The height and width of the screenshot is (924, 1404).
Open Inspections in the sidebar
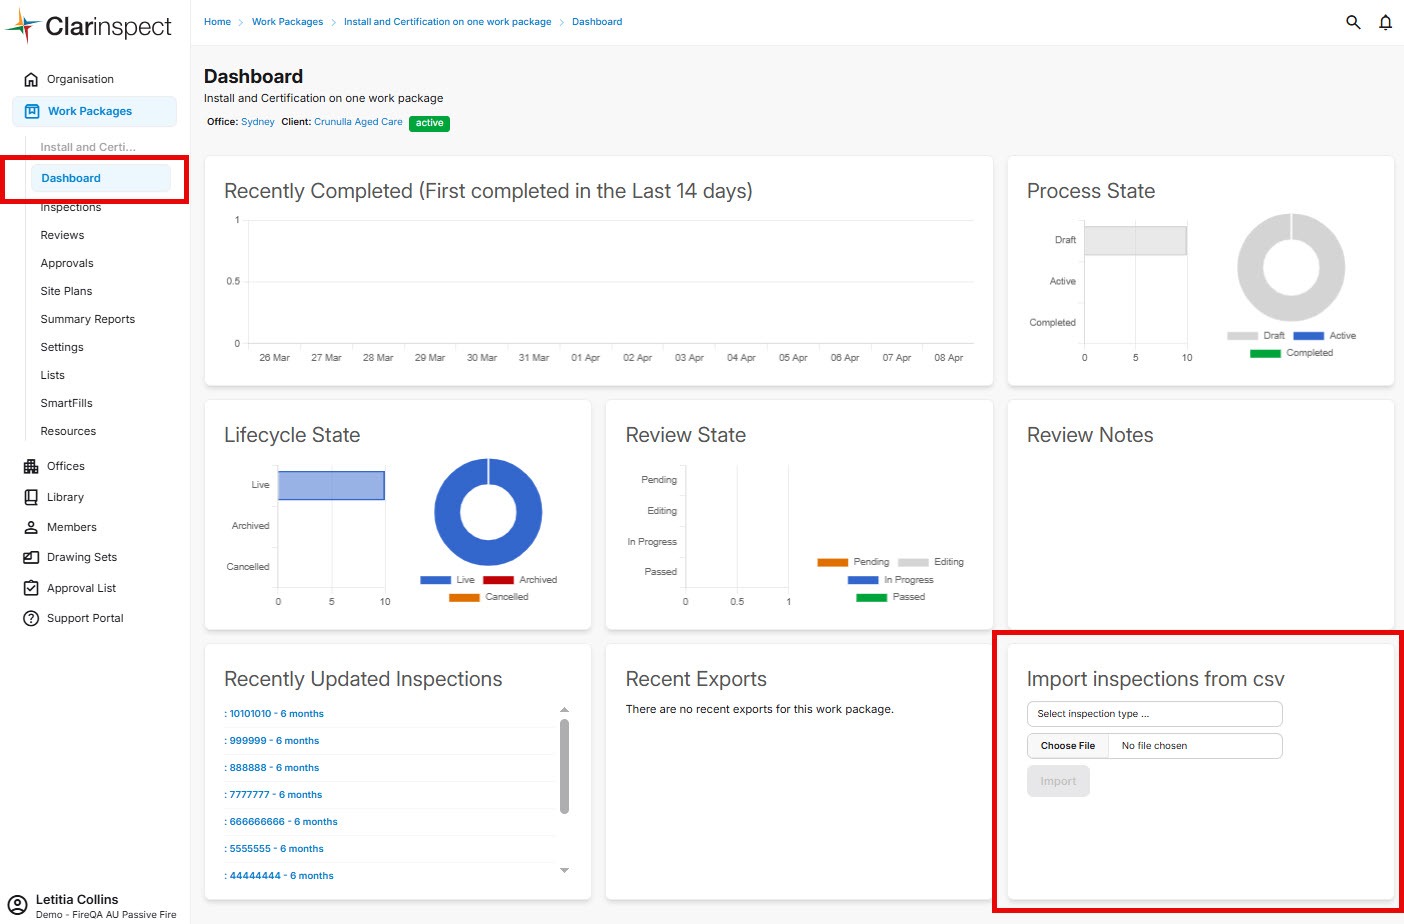[71, 208]
